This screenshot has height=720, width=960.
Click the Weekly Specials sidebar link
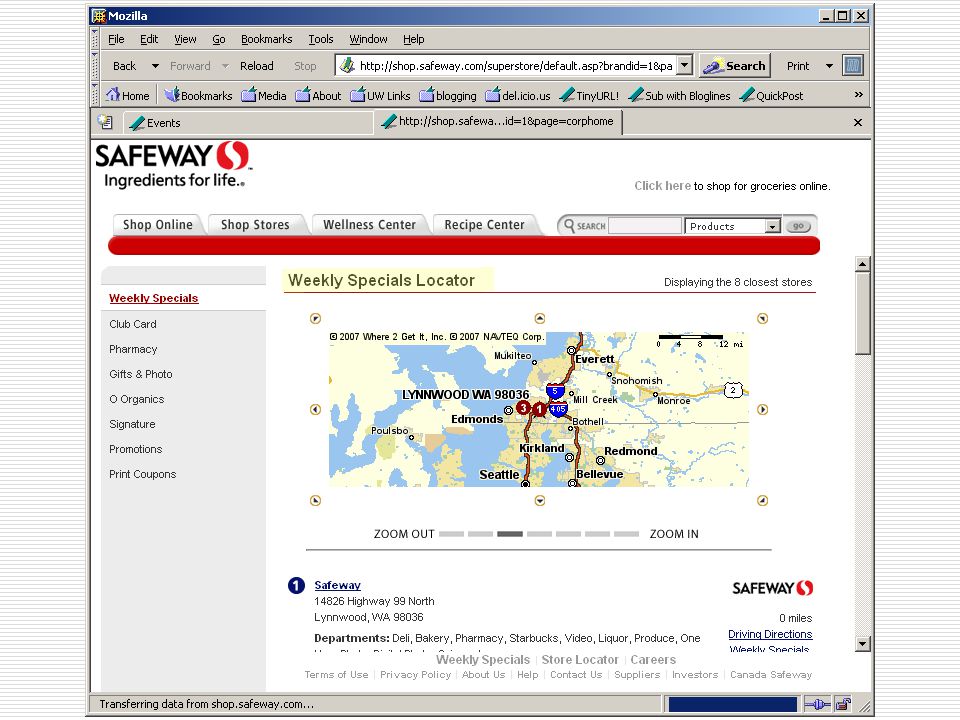154,298
